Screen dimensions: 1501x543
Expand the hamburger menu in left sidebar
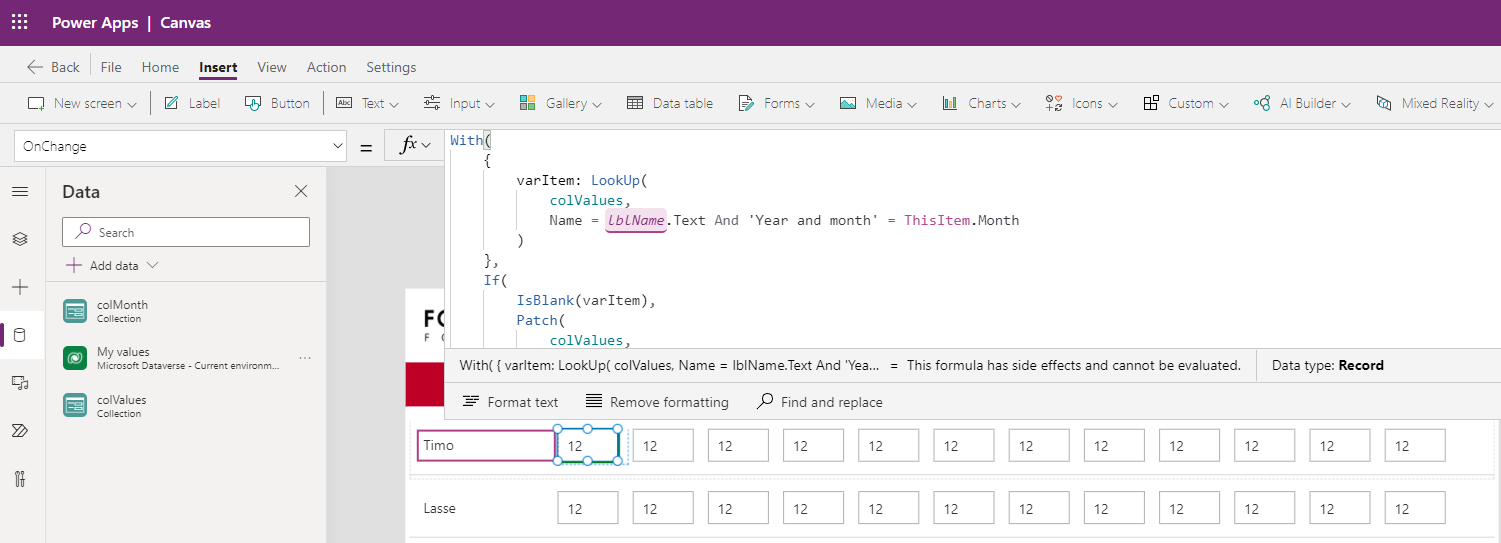[x=20, y=192]
